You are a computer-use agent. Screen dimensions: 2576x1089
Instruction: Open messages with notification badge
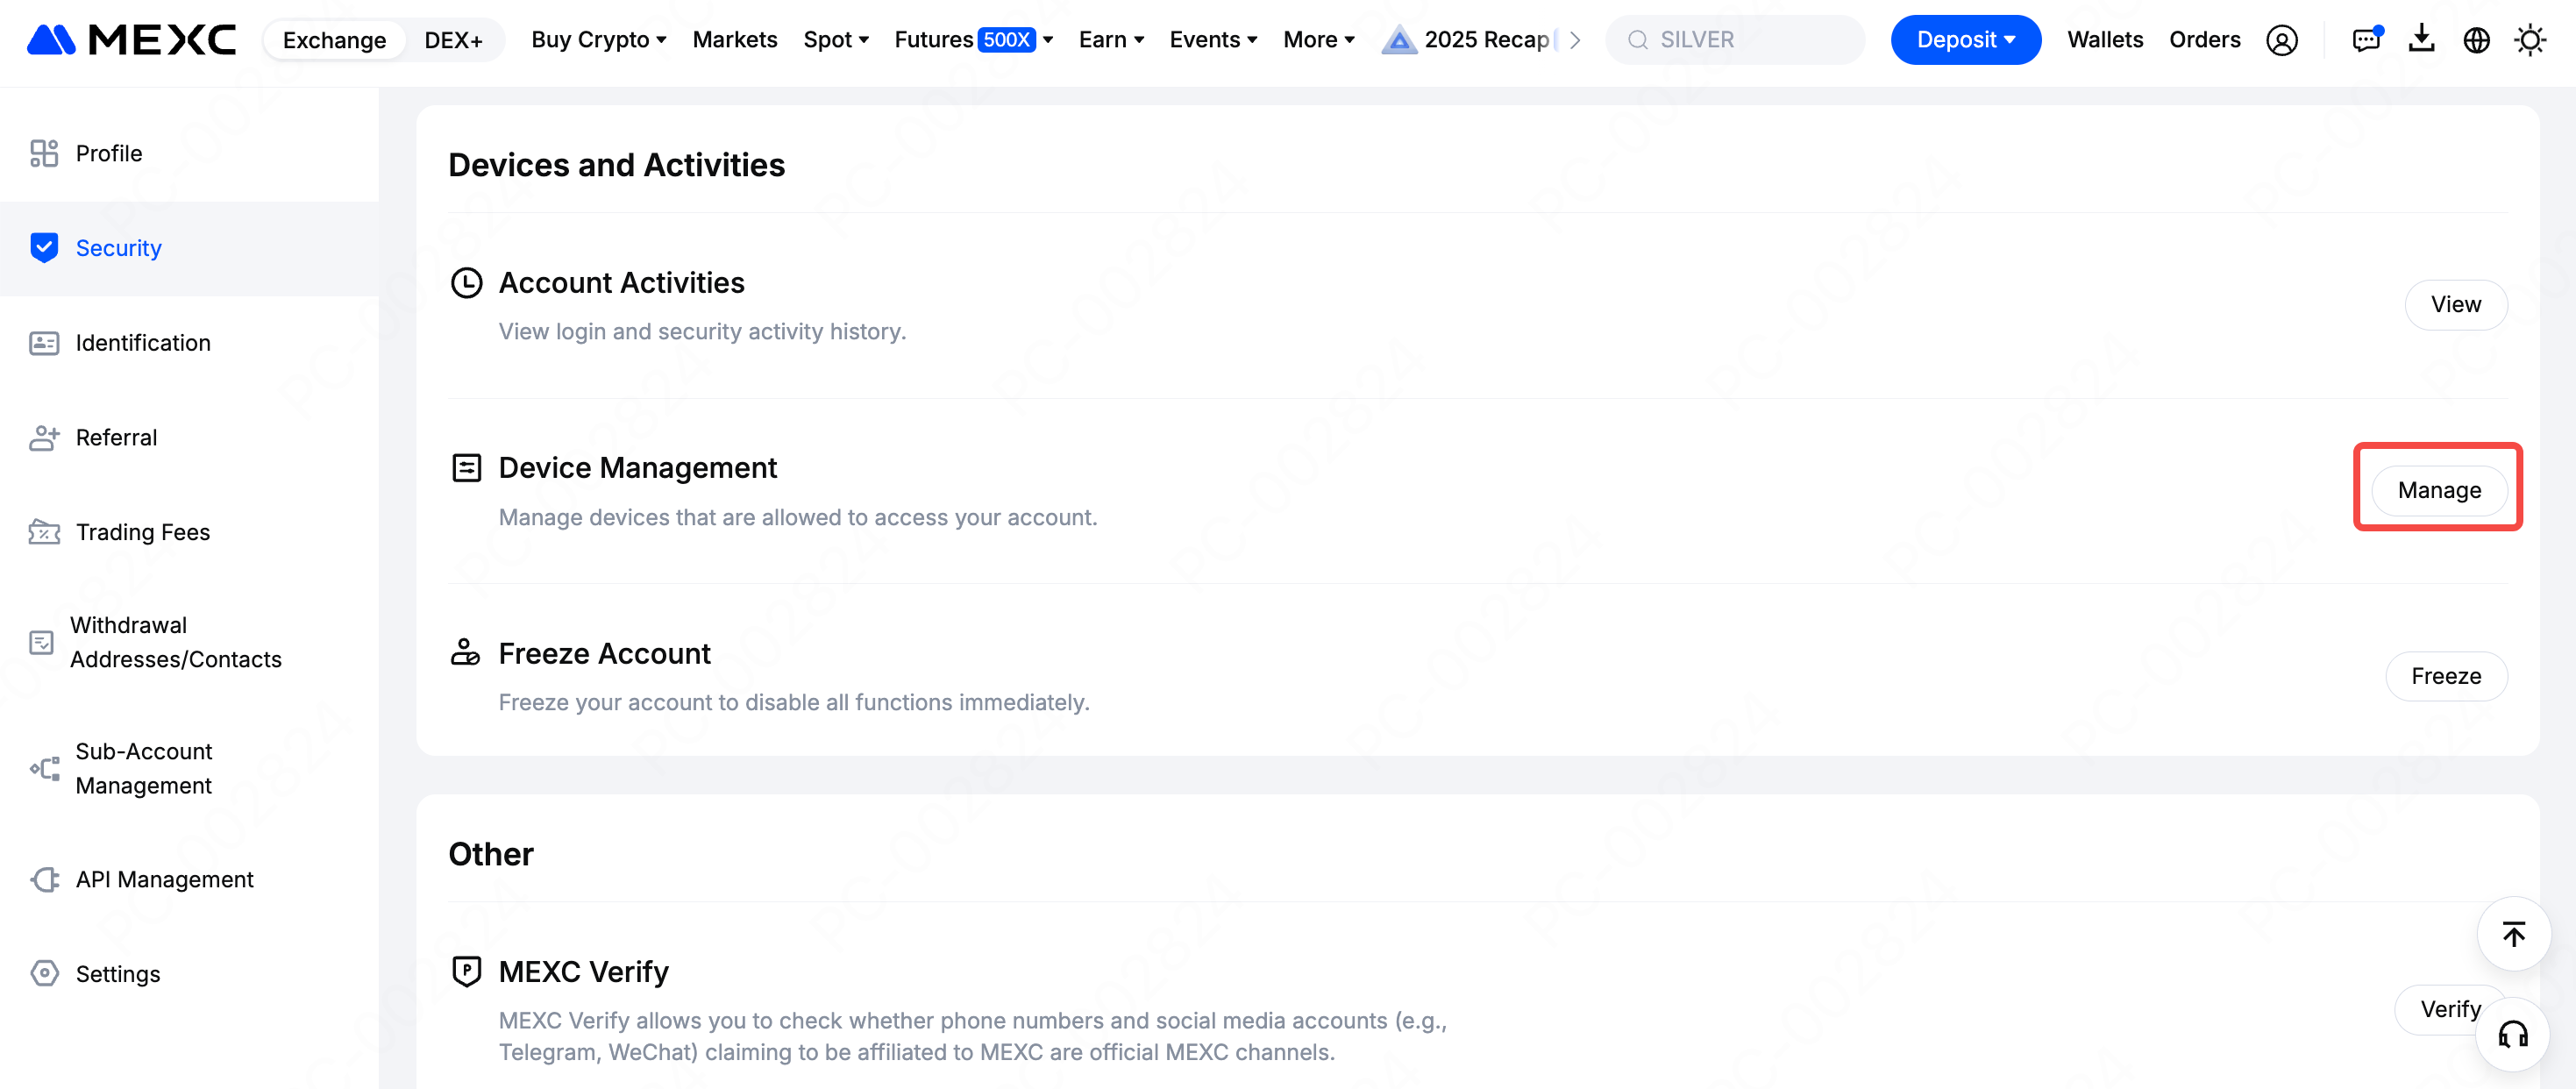pos(2367,40)
